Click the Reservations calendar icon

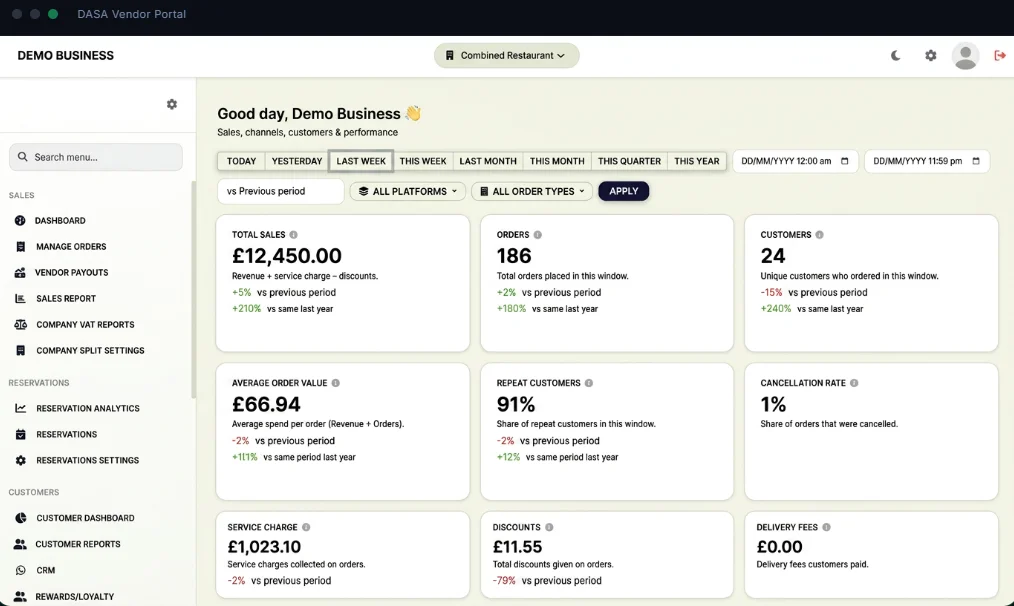(21, 434)
